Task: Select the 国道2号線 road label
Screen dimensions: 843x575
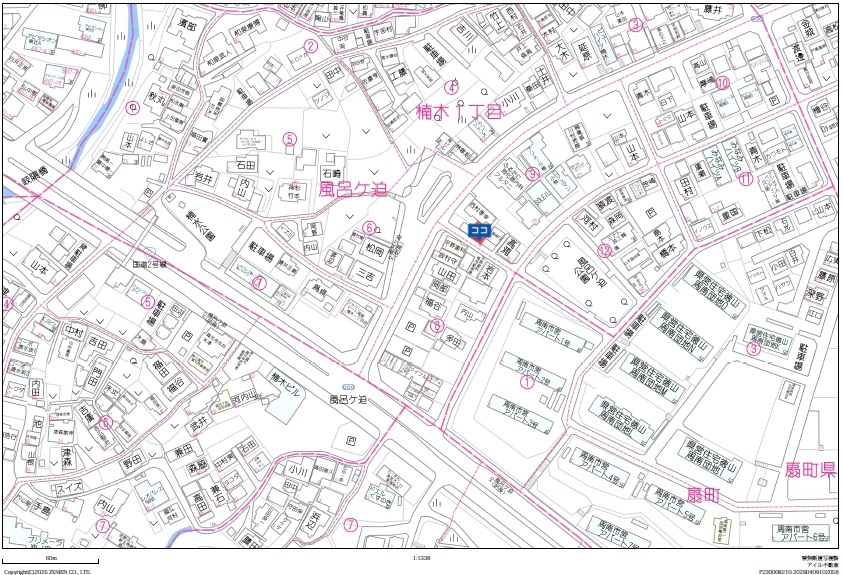Action: (x=149, y=263)
